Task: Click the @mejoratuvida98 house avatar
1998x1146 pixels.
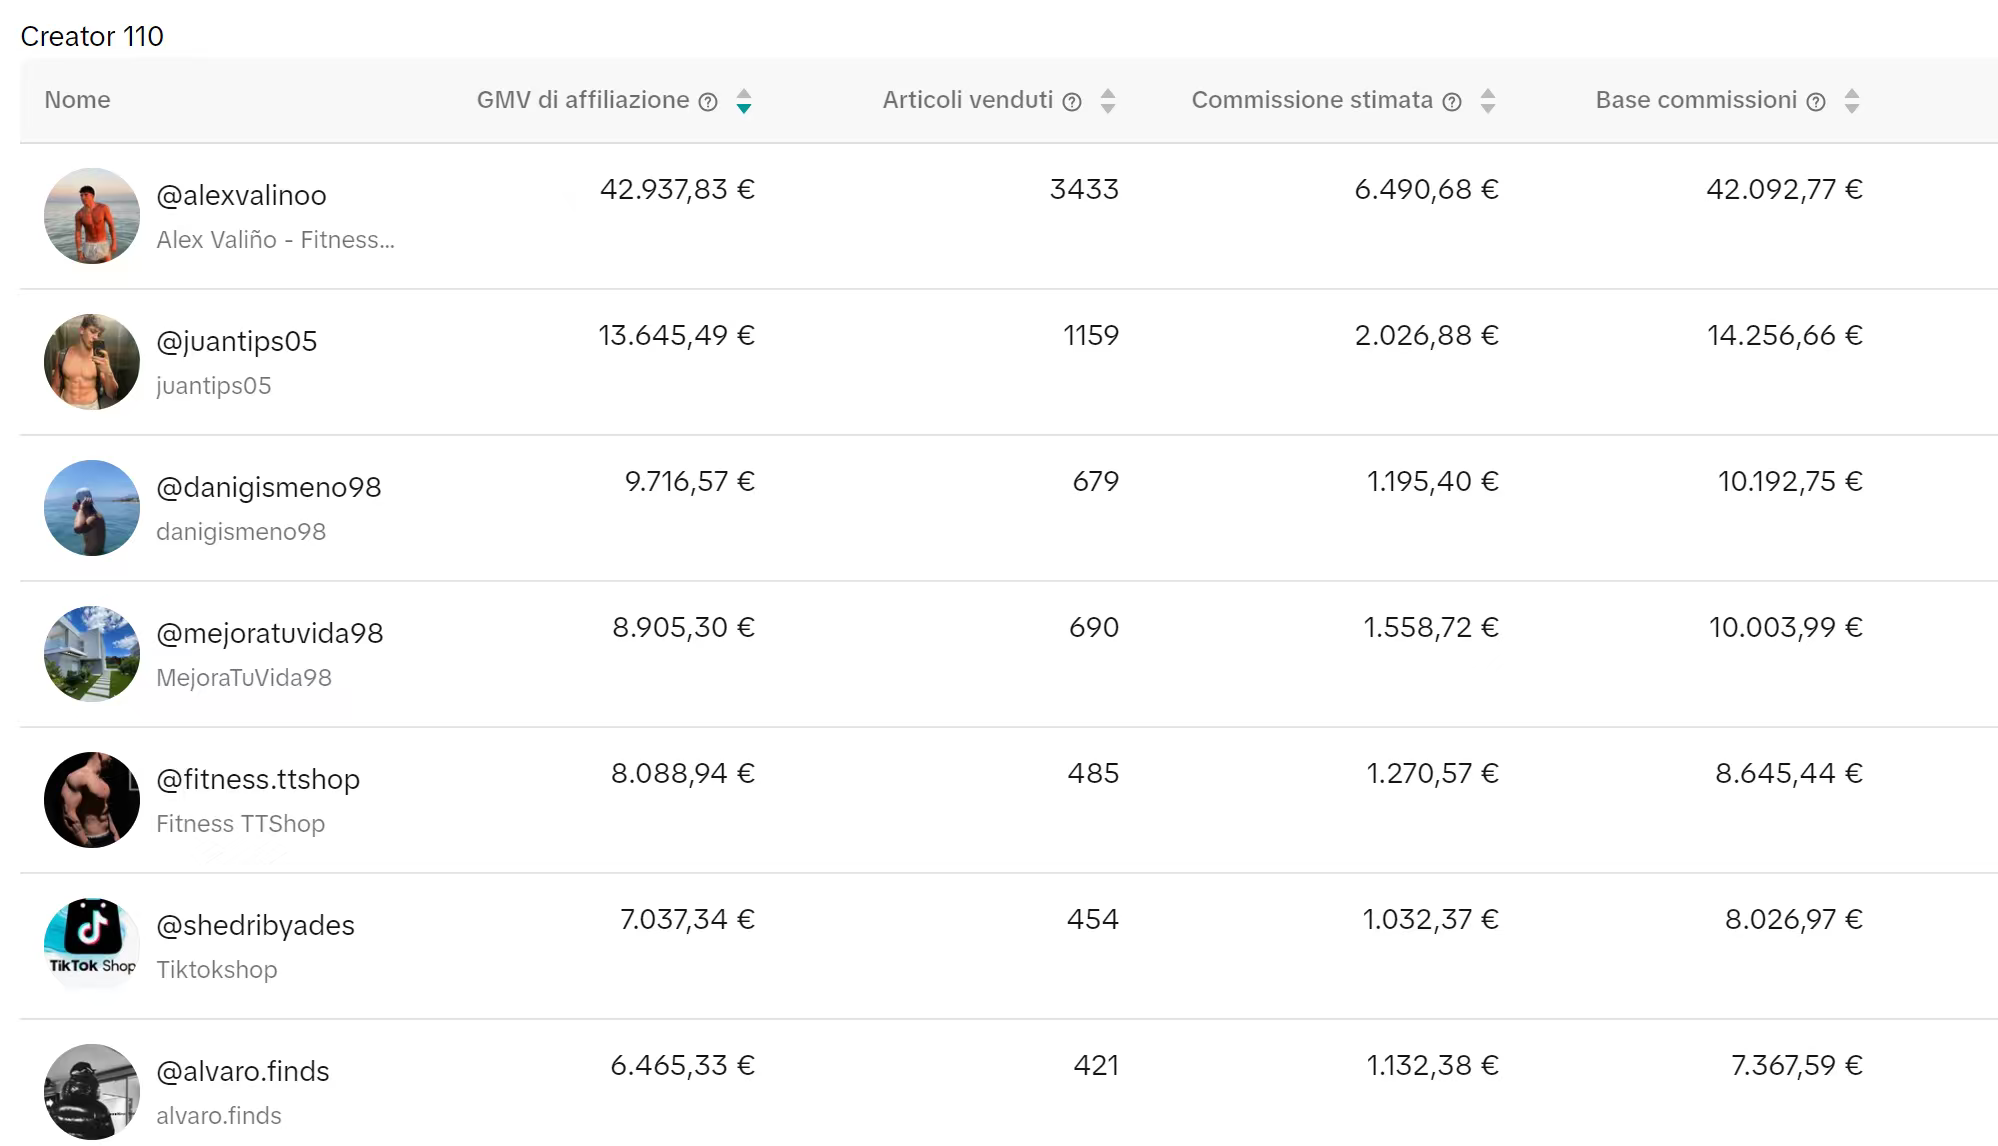Action: [x=92, y=654]
